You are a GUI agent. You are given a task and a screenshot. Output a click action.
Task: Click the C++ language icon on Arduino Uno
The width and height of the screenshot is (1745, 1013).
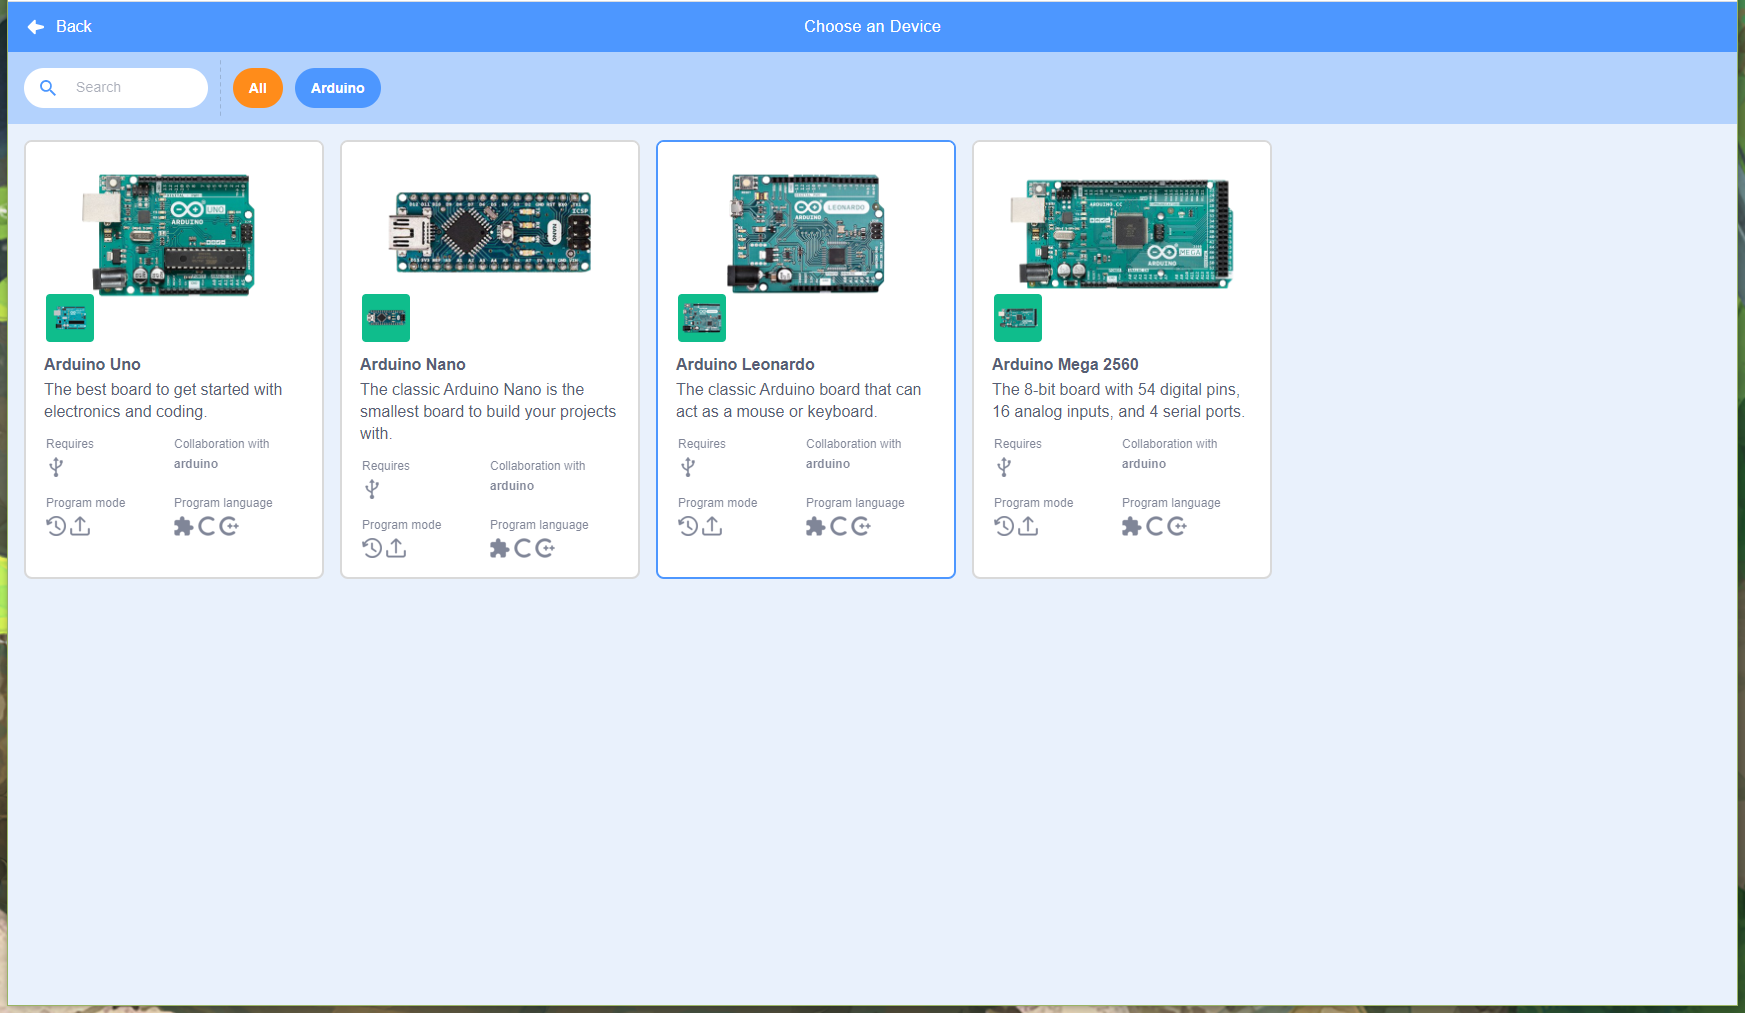[229, 526]
